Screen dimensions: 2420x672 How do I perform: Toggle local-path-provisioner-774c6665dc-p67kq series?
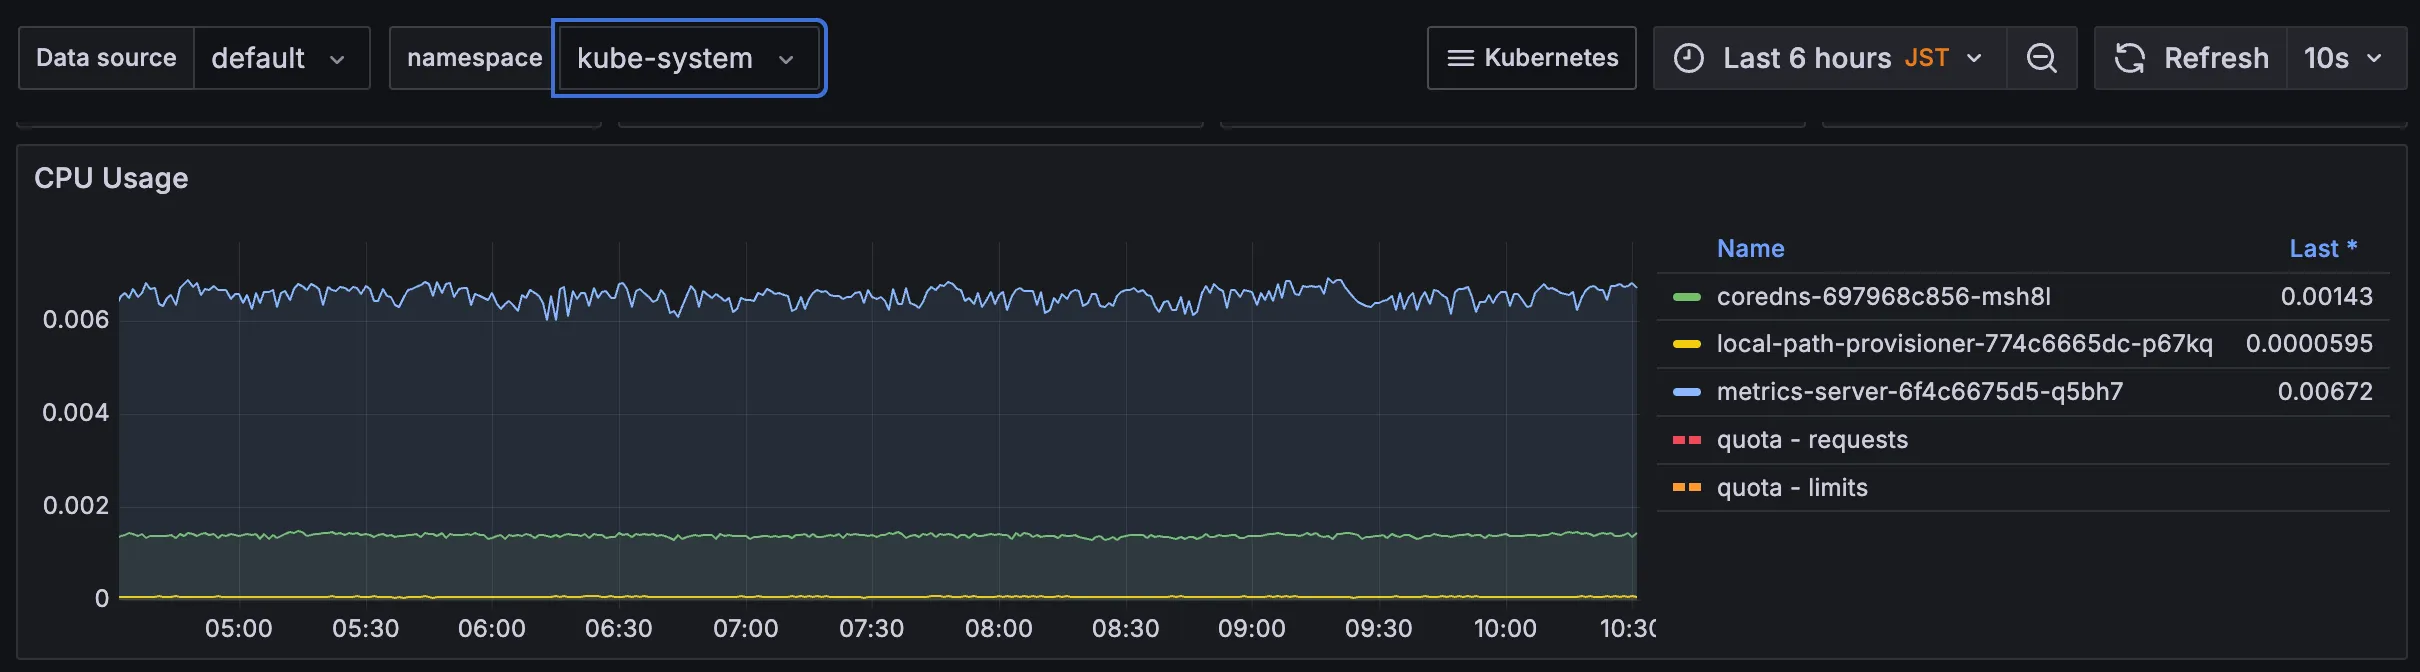click(x=1964, y=344)
